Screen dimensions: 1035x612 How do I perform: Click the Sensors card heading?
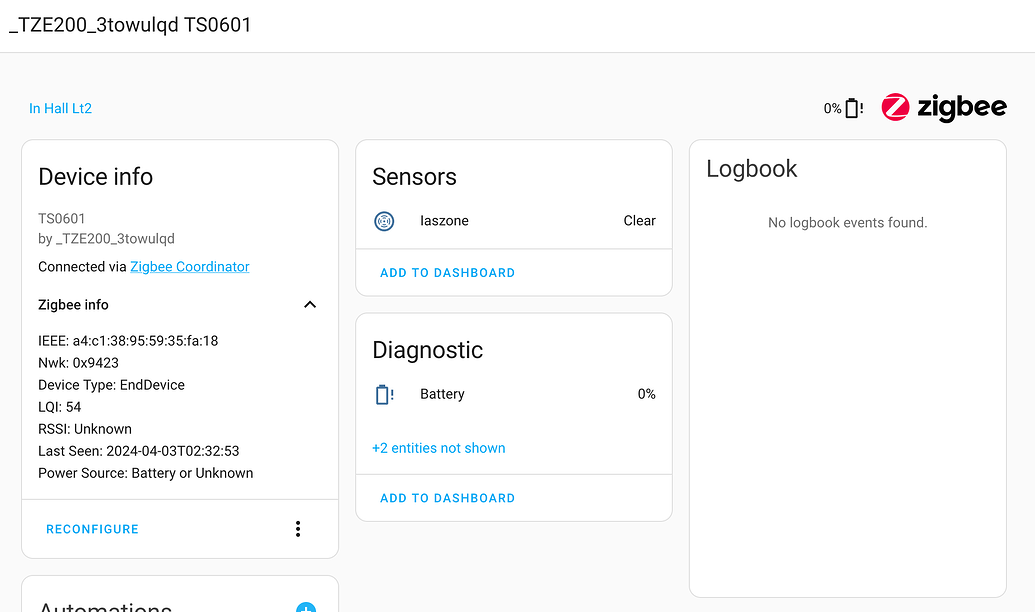click(x=415, y=177)
